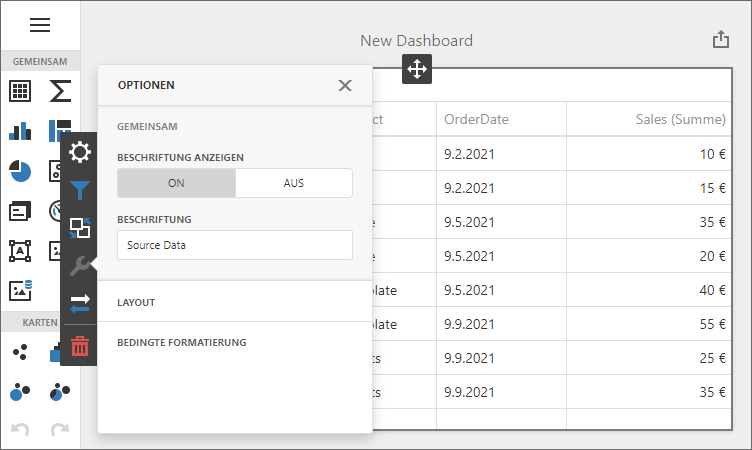
Task: Add a Bound Image item with the database icon
Action: click(21, 290)
